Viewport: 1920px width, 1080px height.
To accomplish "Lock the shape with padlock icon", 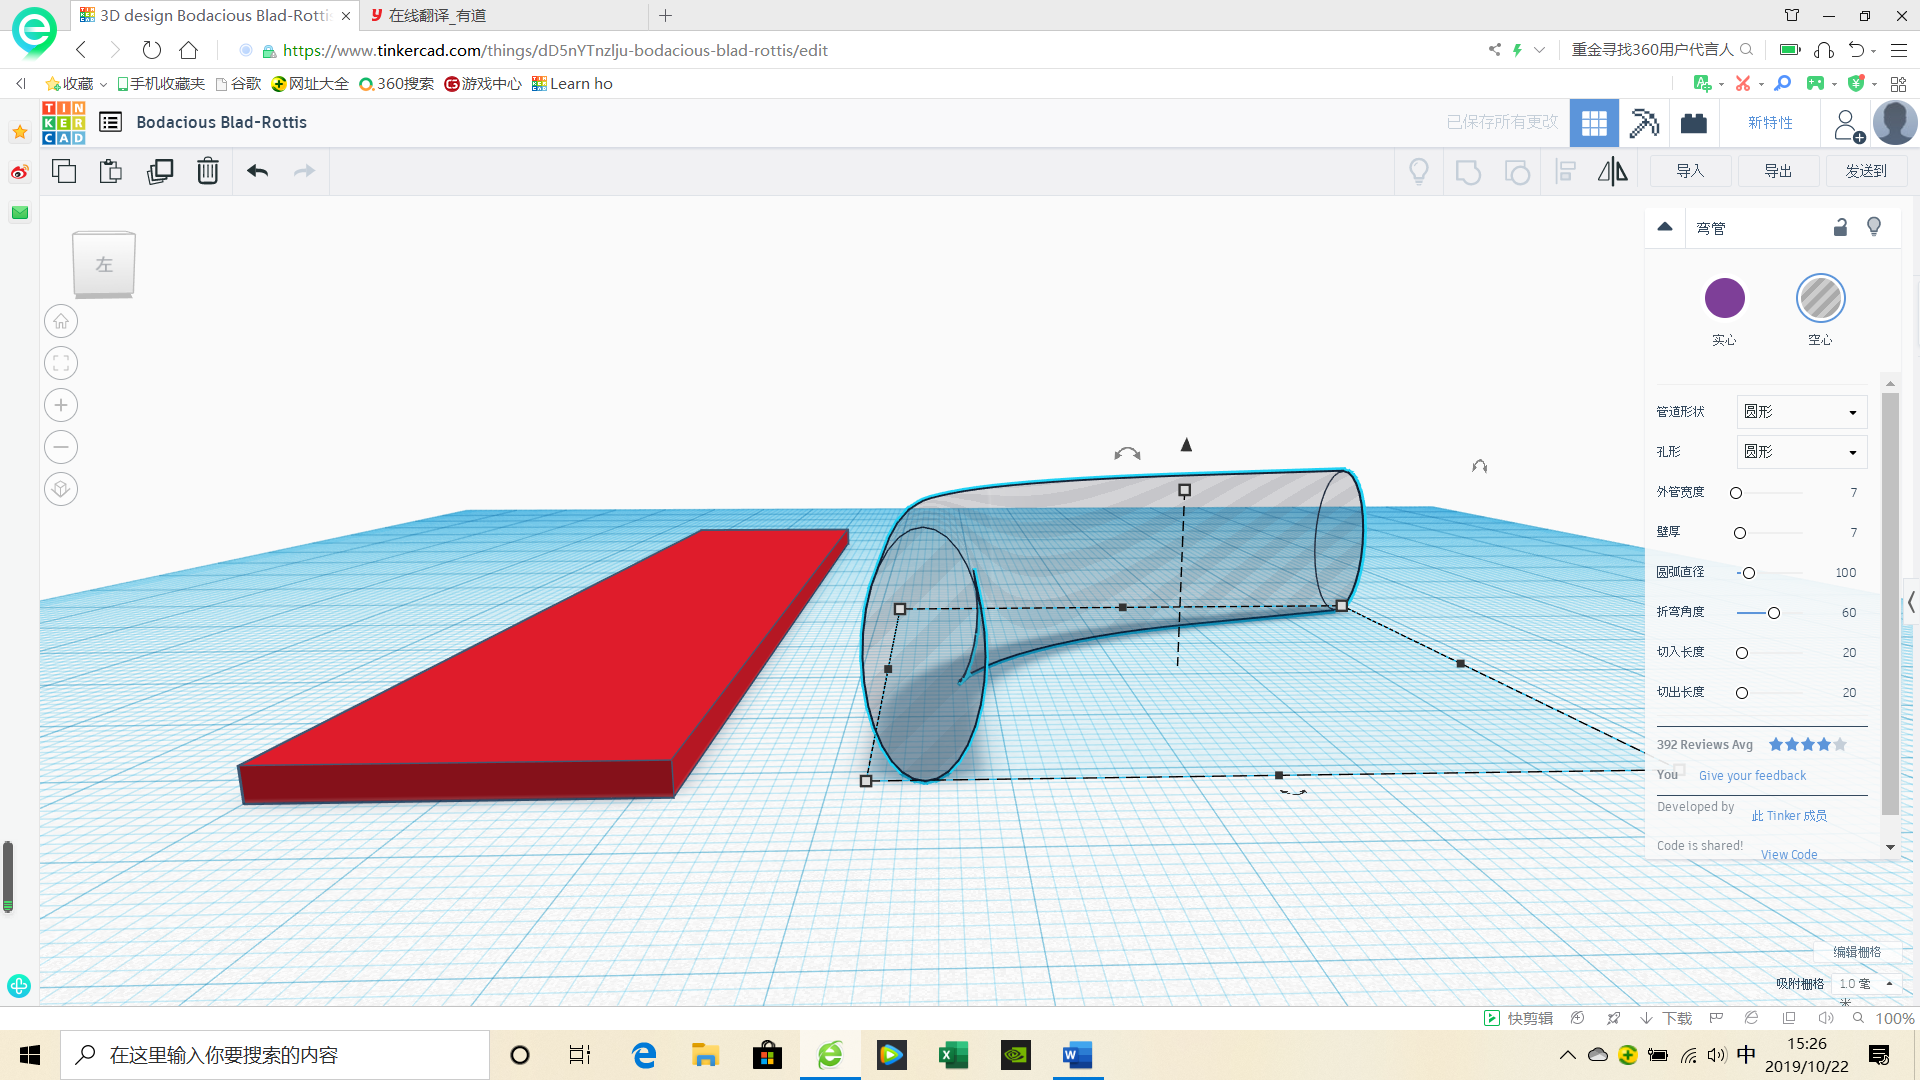I will tap(1840, 227).
